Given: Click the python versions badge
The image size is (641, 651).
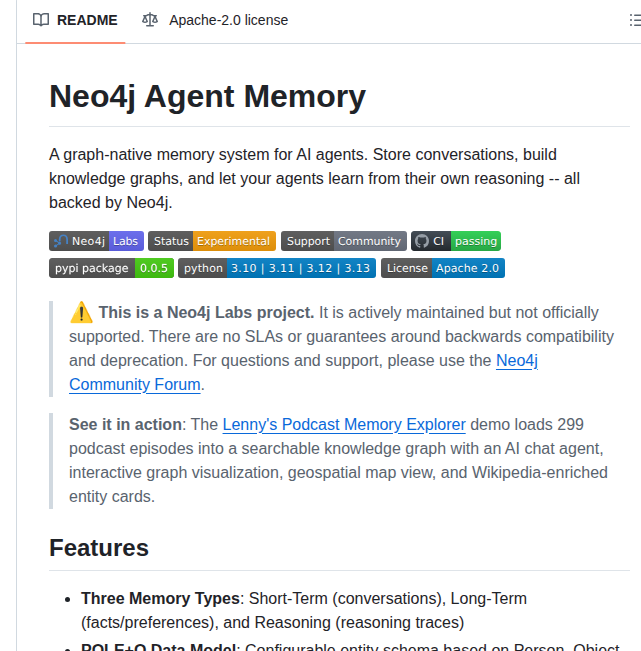Looking at the screenshot, I should (277, 268).
